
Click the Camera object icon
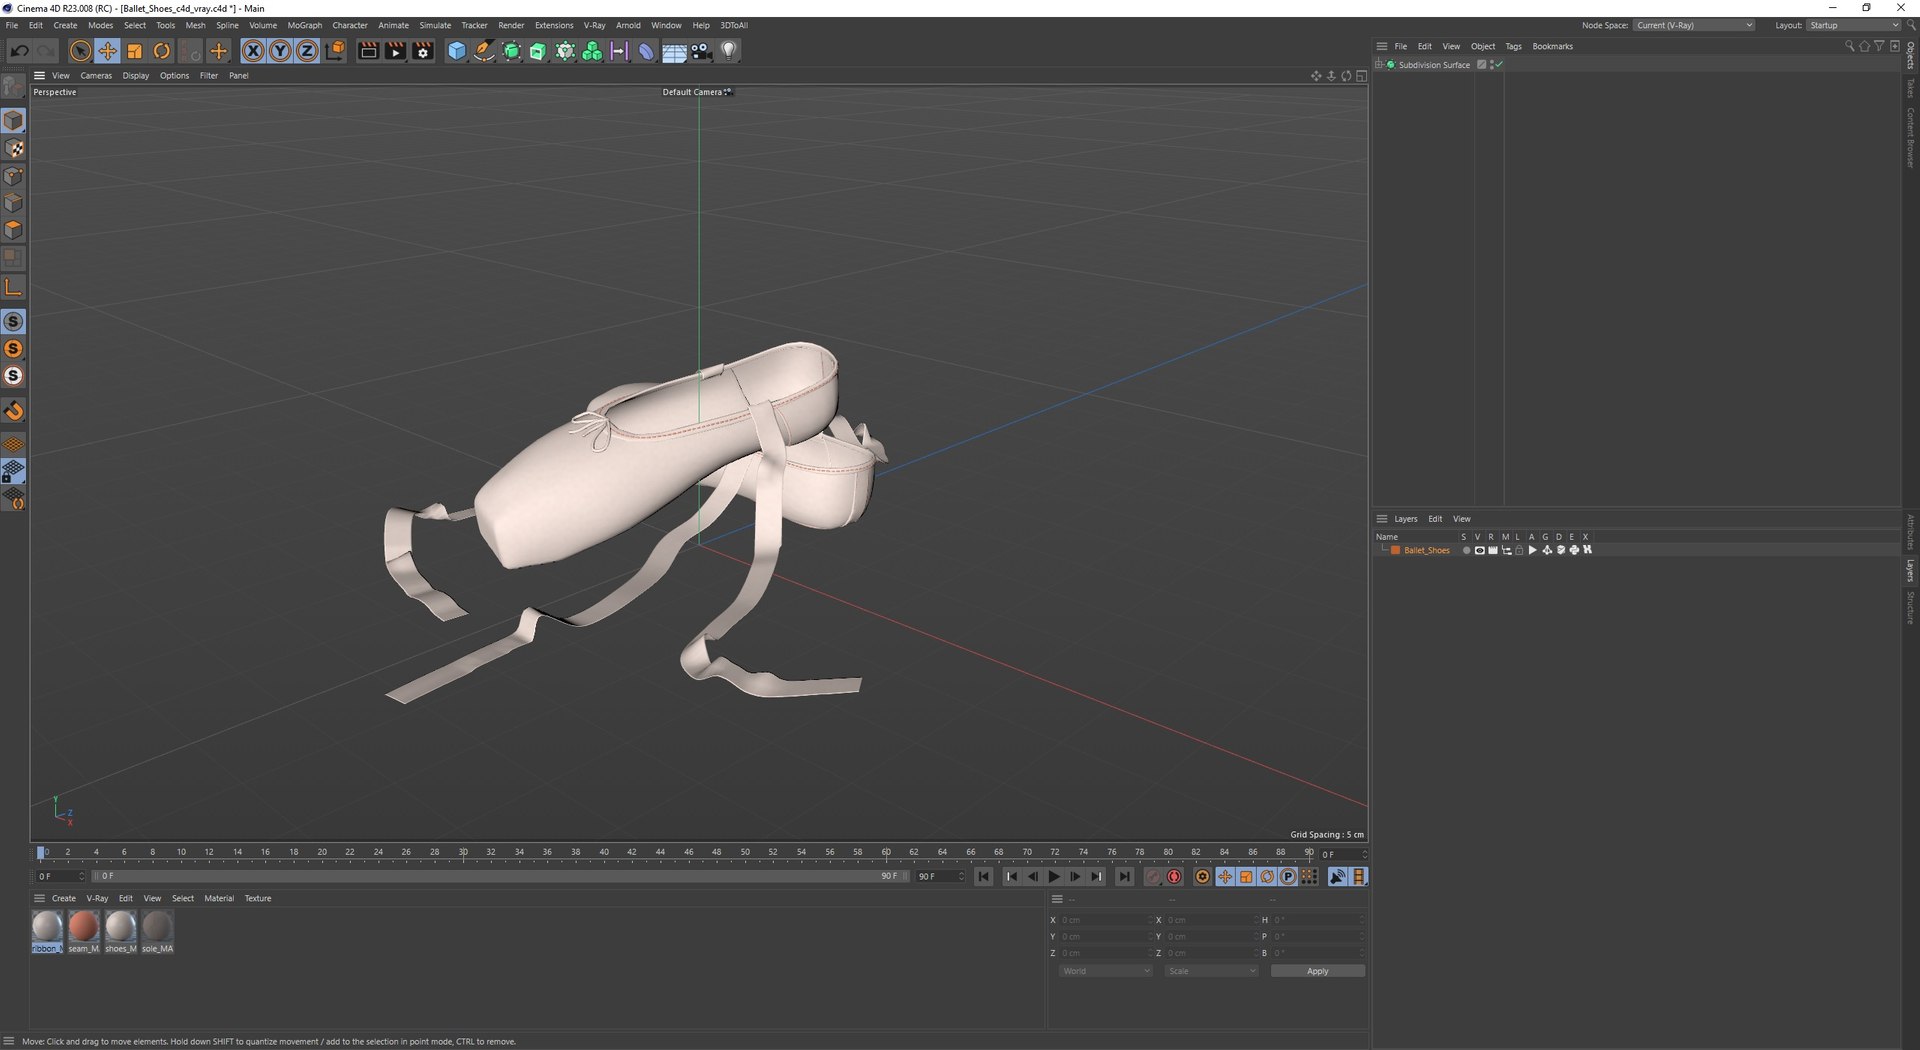[x=701, y=51]
